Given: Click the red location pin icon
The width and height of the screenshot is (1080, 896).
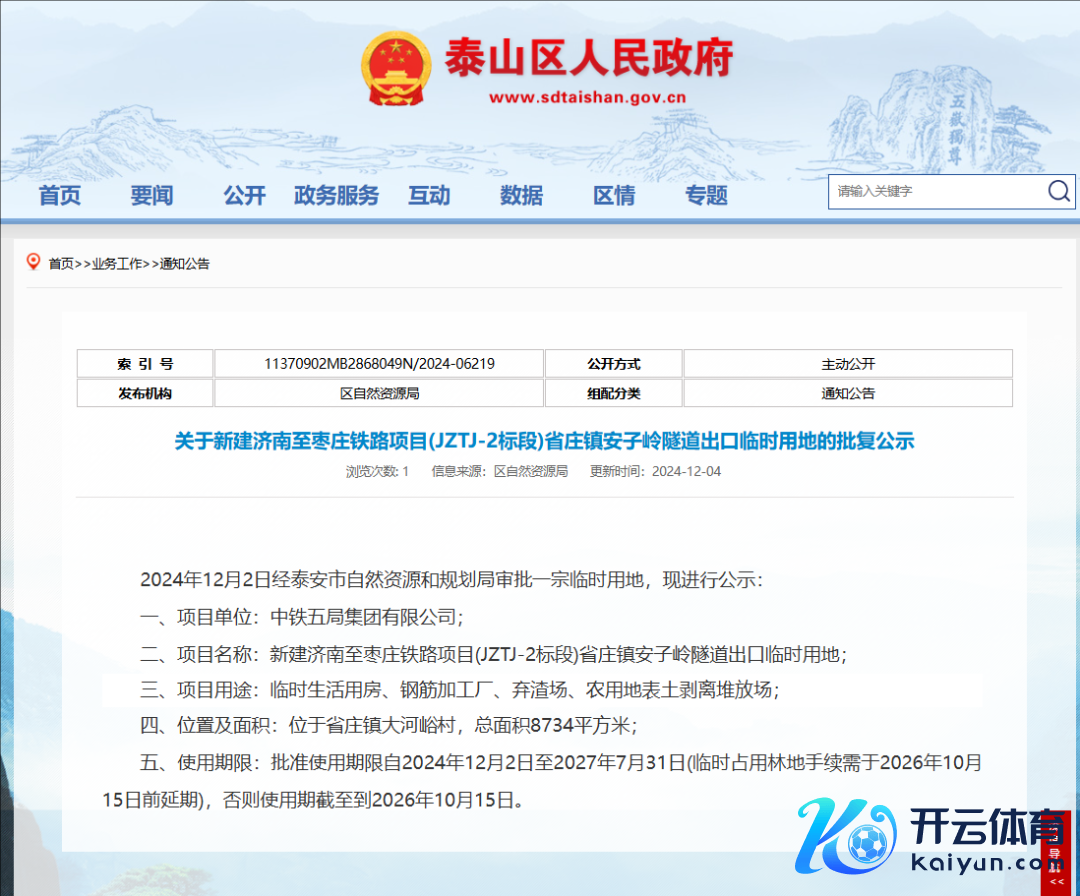Looking at the screenshot, I should click(33, 263).
